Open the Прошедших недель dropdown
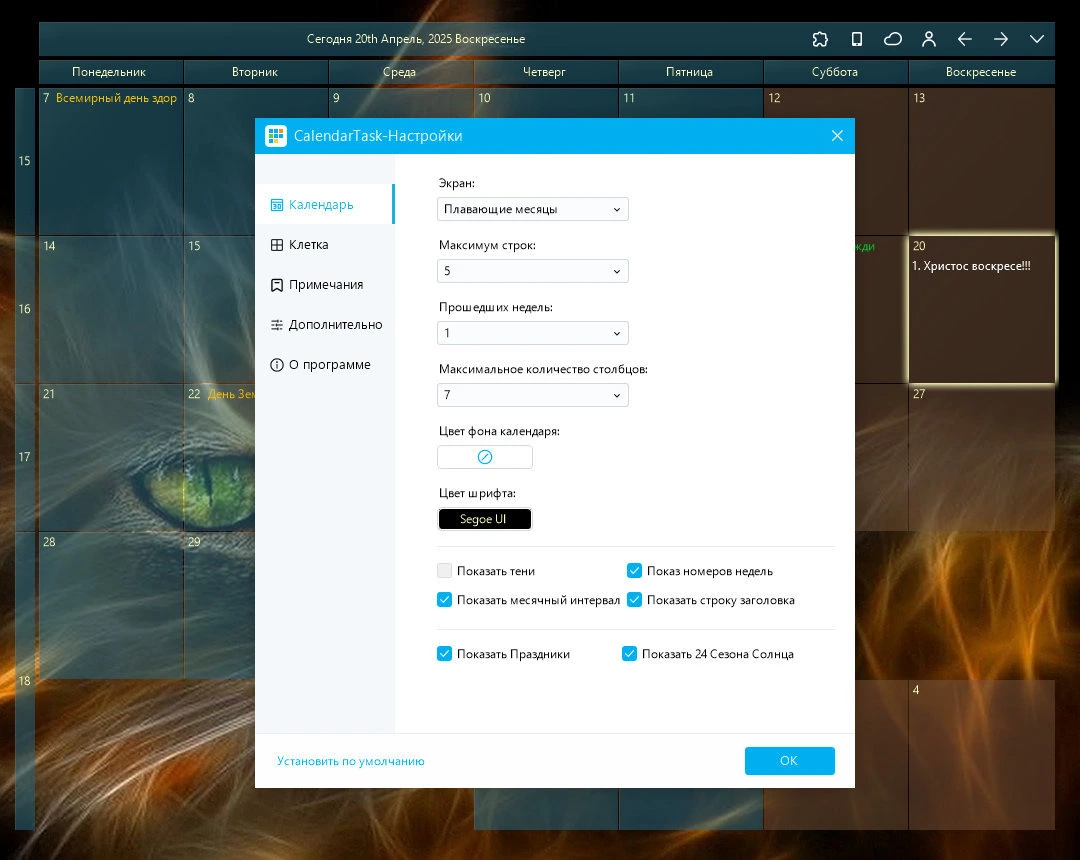Viewport: 1080px width, 860px height. click(x=532, y=333)
